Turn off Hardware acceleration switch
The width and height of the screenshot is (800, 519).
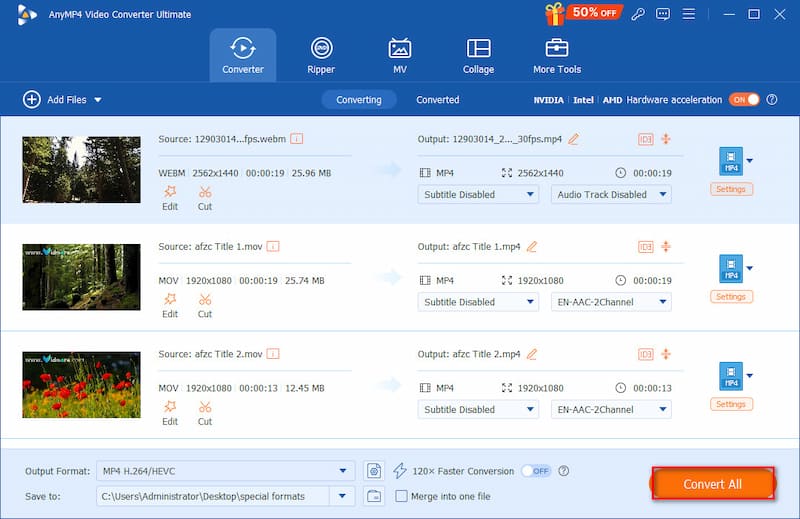point(744,100)
